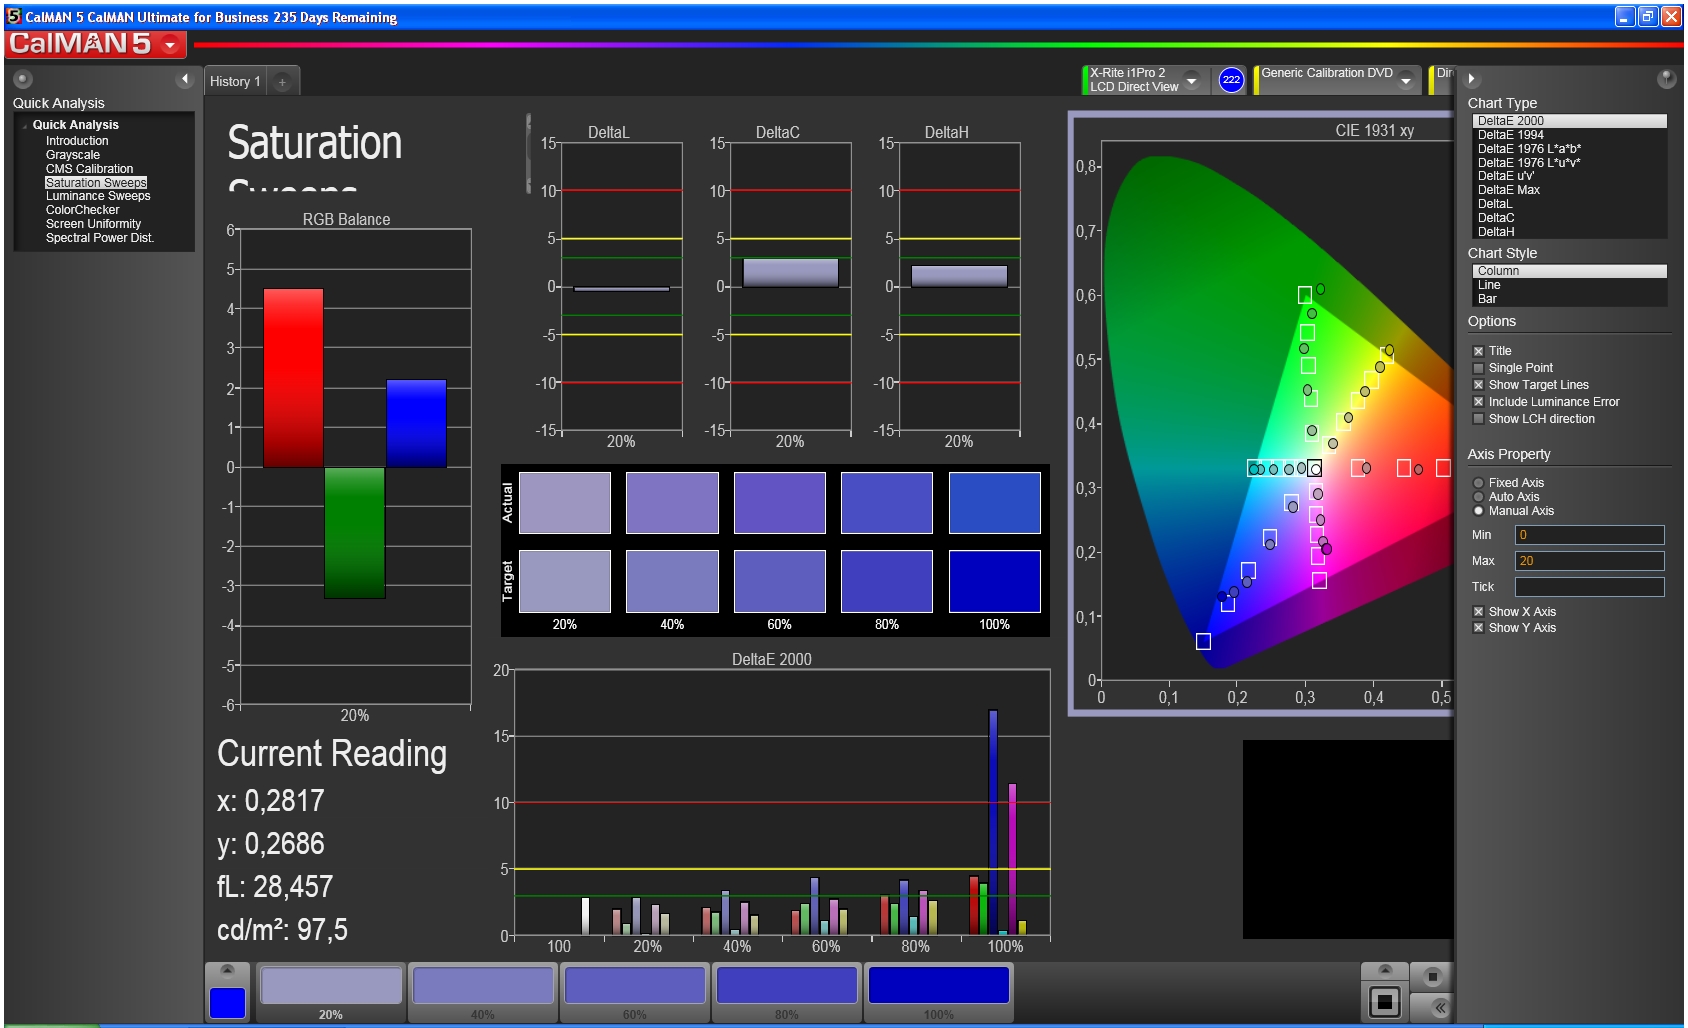The width and height of the screenshot is (1688, 1028).
Task: Open X-Rite i1Pro 2 meter dropdown
Action: (1191, 80)
